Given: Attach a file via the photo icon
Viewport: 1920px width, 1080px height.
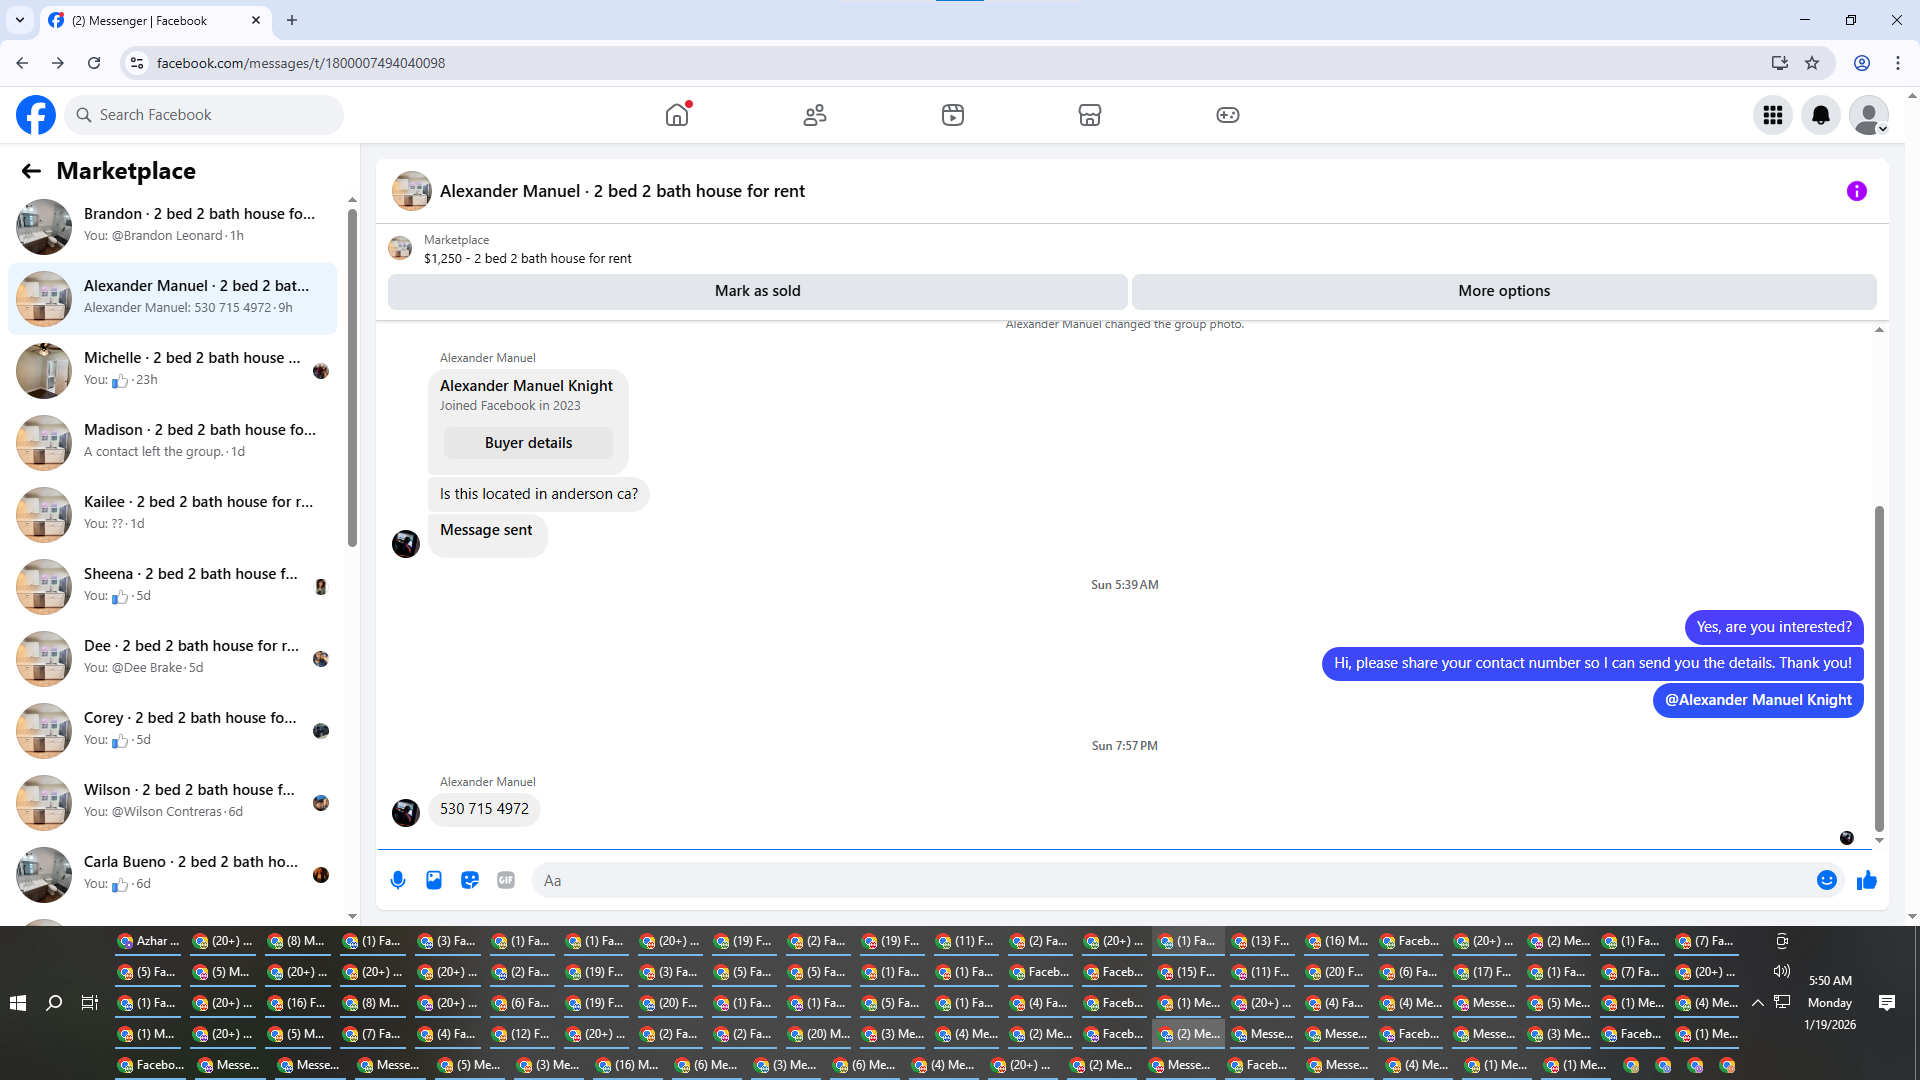Looking at the screenshot, I should (x=434, y=880).
